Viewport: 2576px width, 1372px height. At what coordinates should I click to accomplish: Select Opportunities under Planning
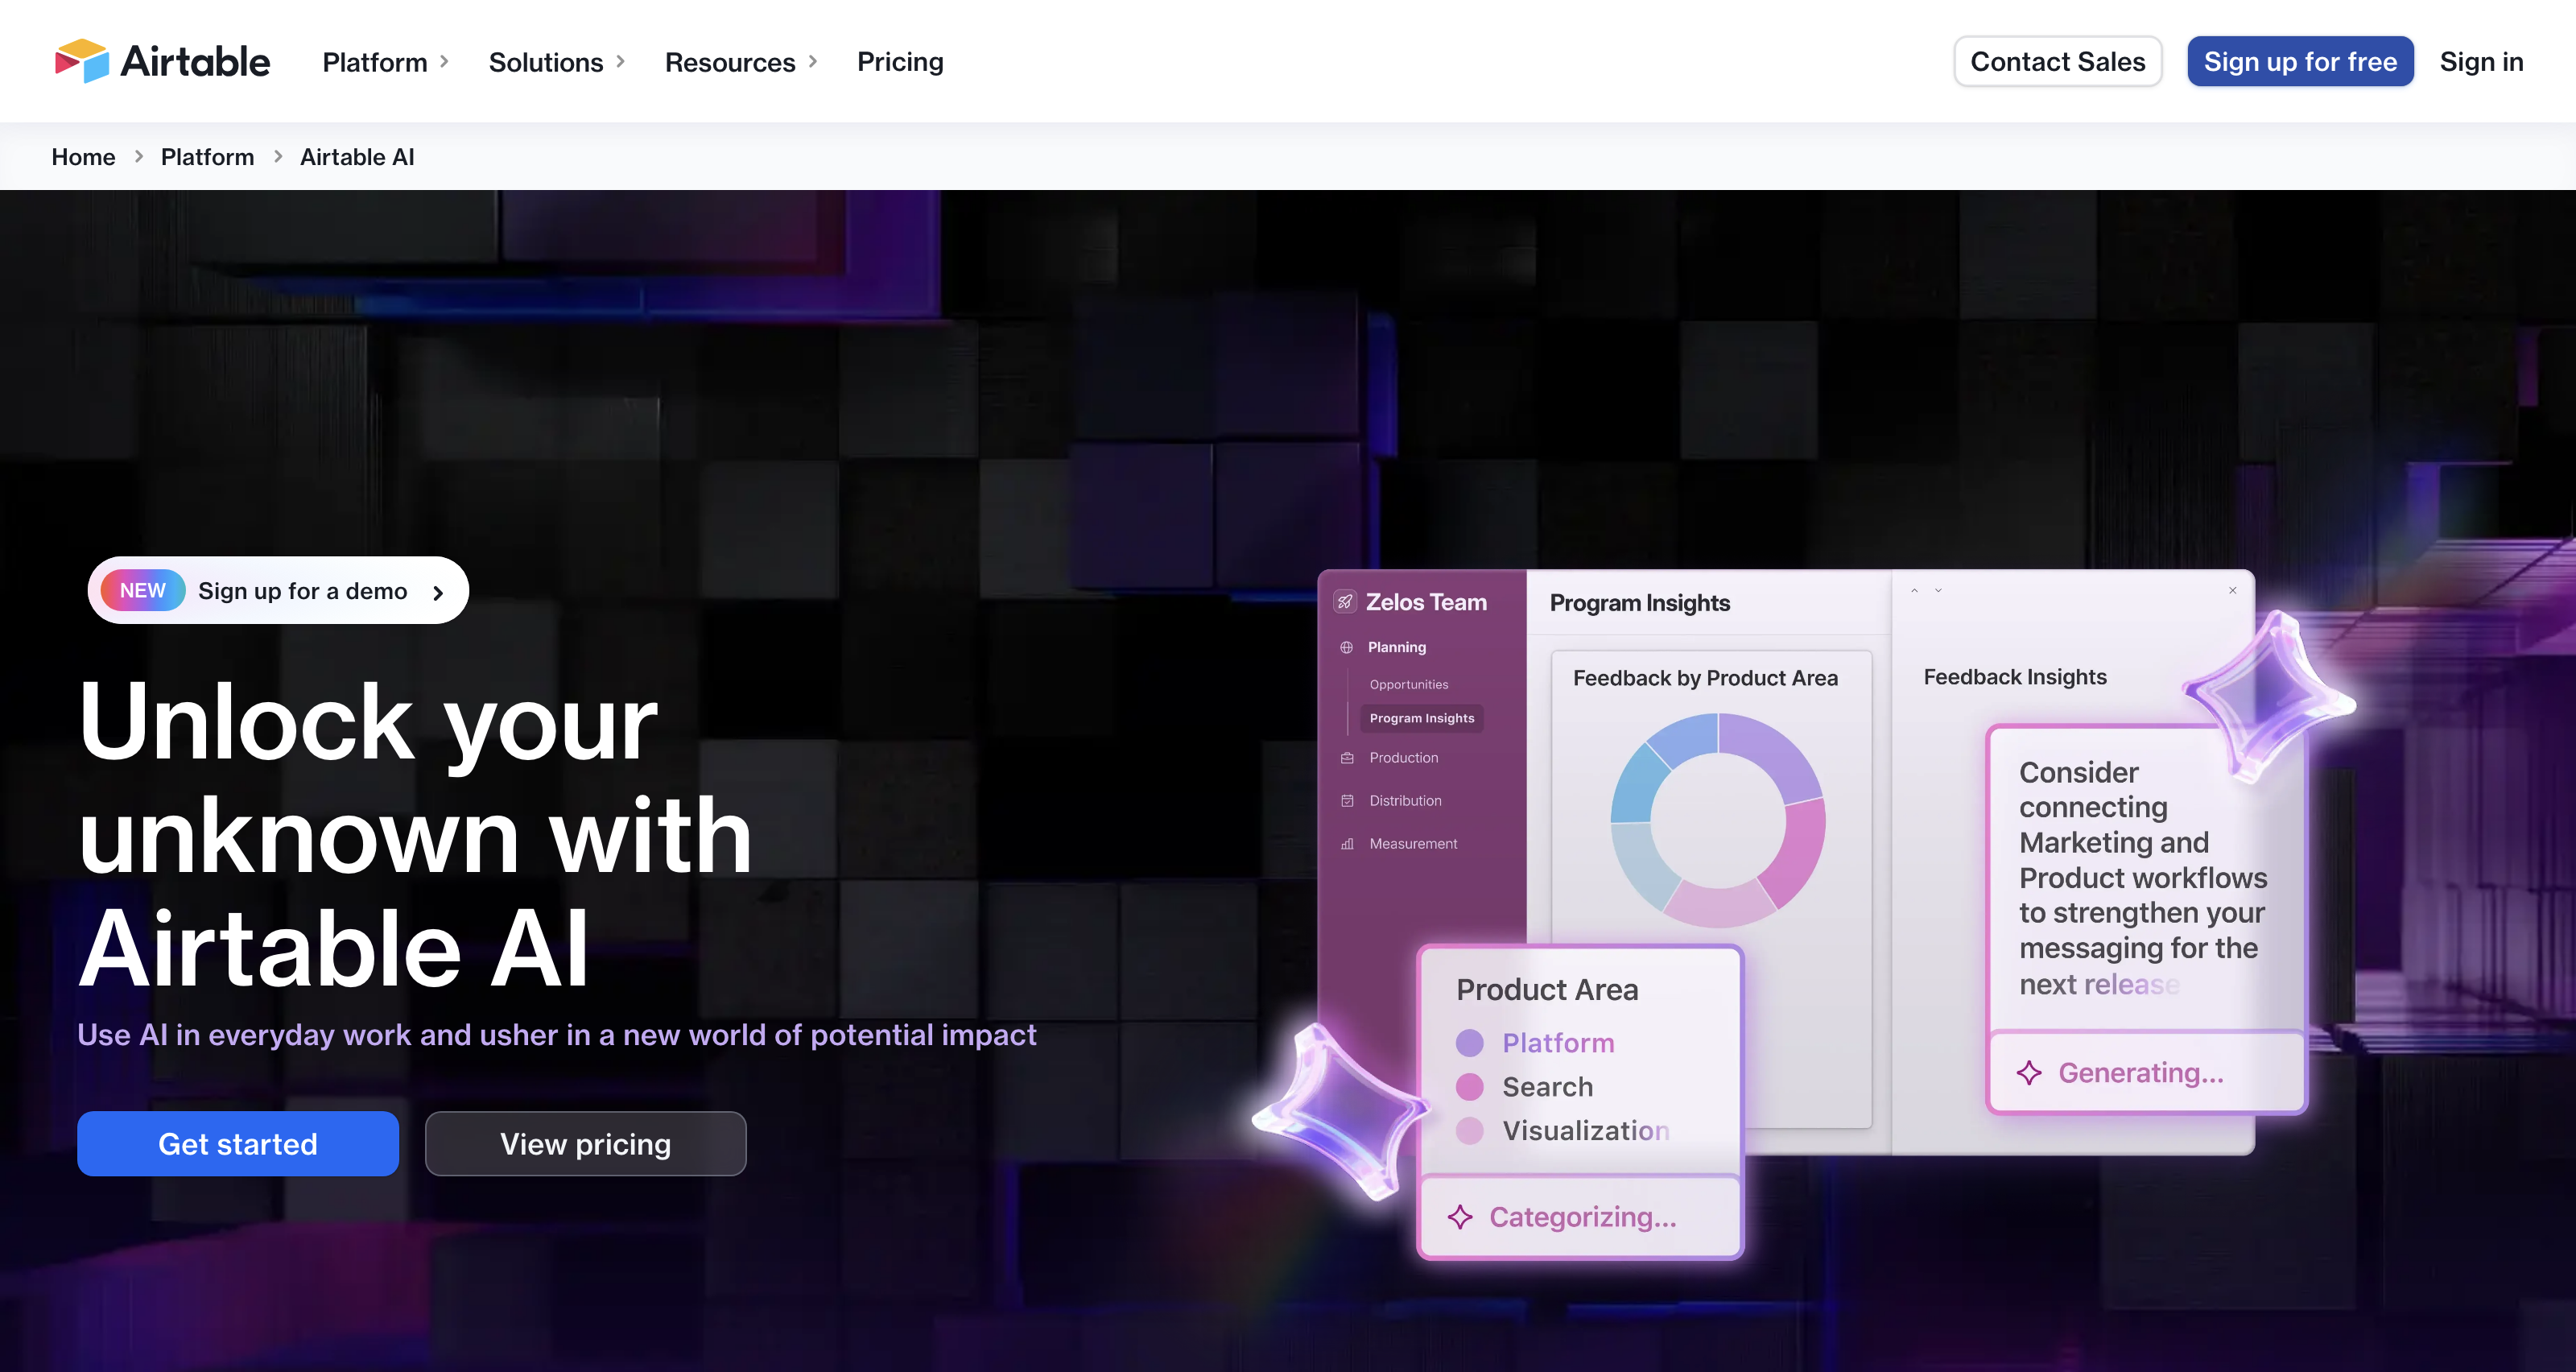pyautogui.click(x=1408, y=684)
